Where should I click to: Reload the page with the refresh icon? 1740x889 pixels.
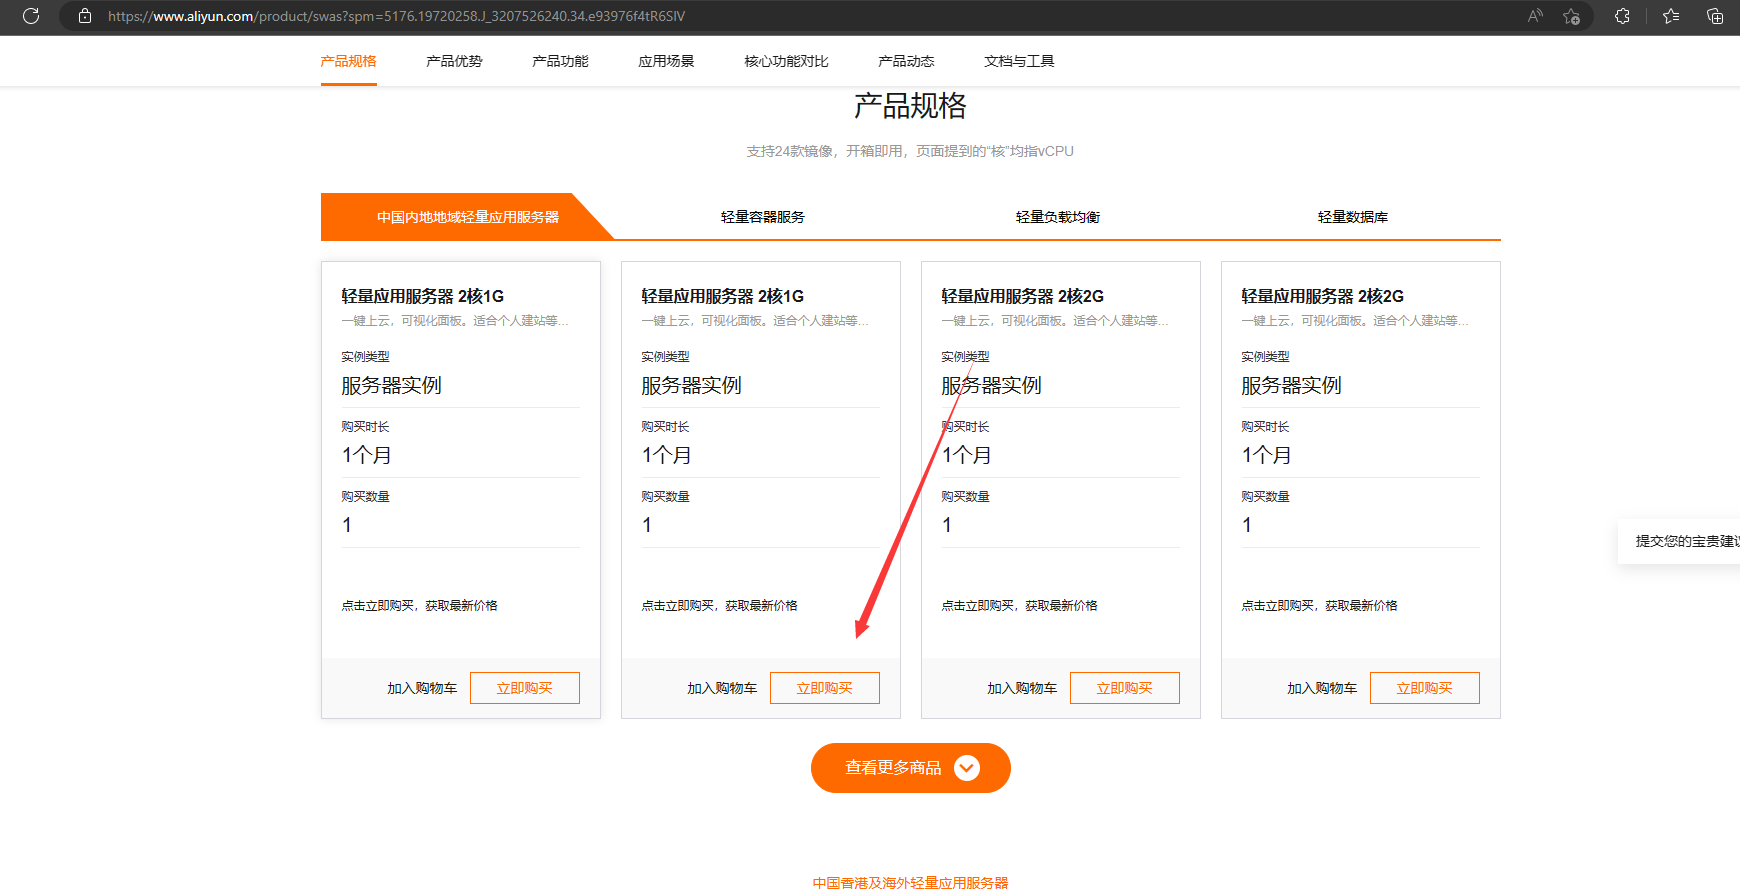[31, 16]
